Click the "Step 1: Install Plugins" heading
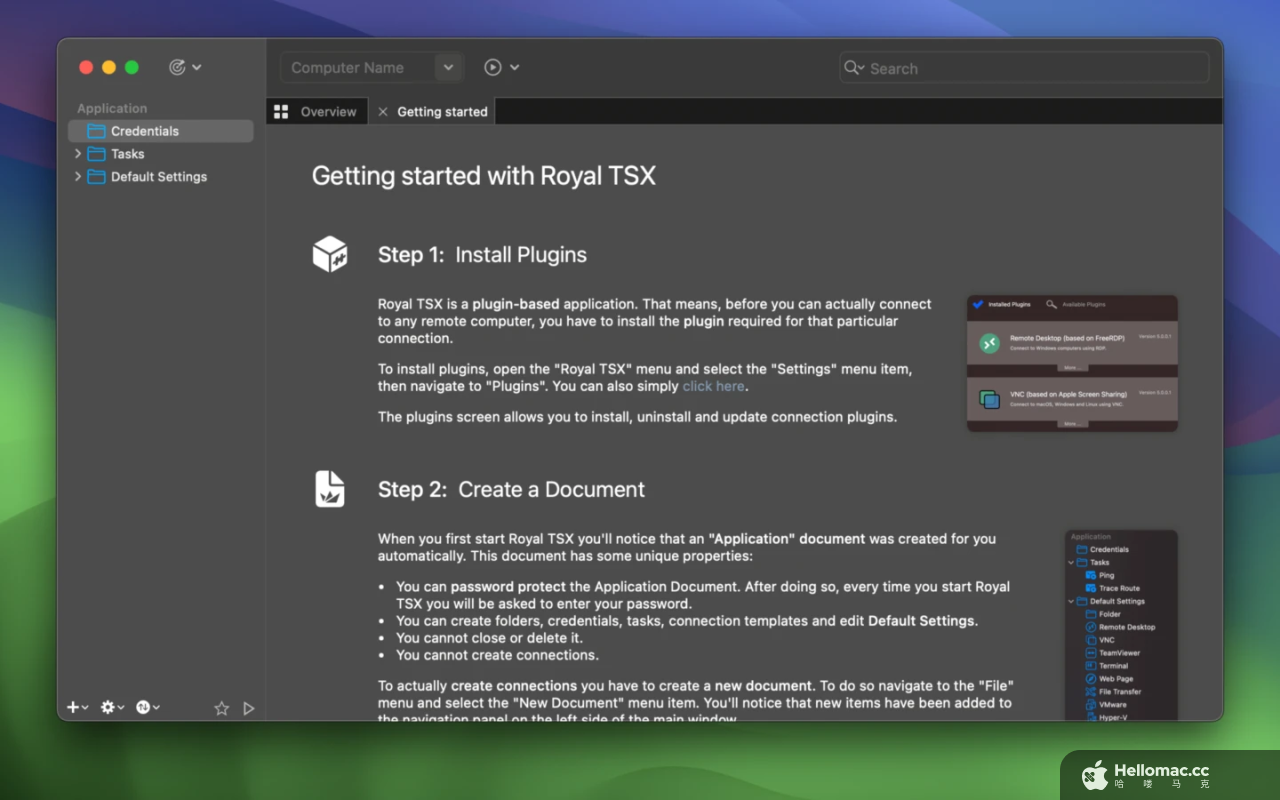Viewport: 1280px width, 800px height. coord(482,255)
